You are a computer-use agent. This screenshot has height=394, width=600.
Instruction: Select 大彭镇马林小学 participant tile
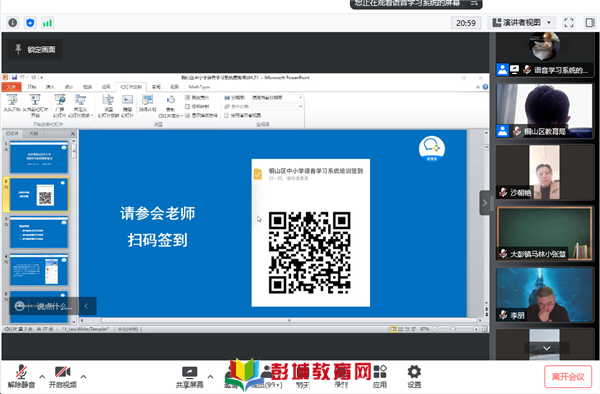(544, 233)
